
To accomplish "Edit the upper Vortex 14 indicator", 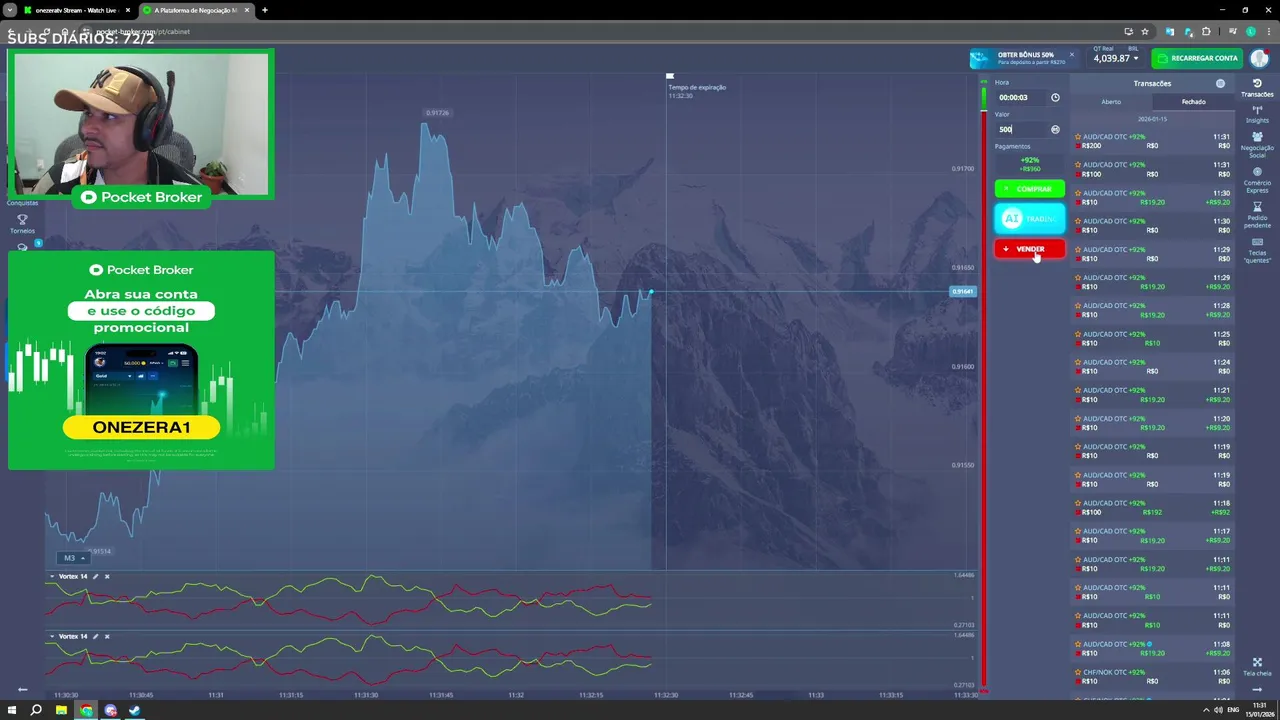I will coord(95,576).
